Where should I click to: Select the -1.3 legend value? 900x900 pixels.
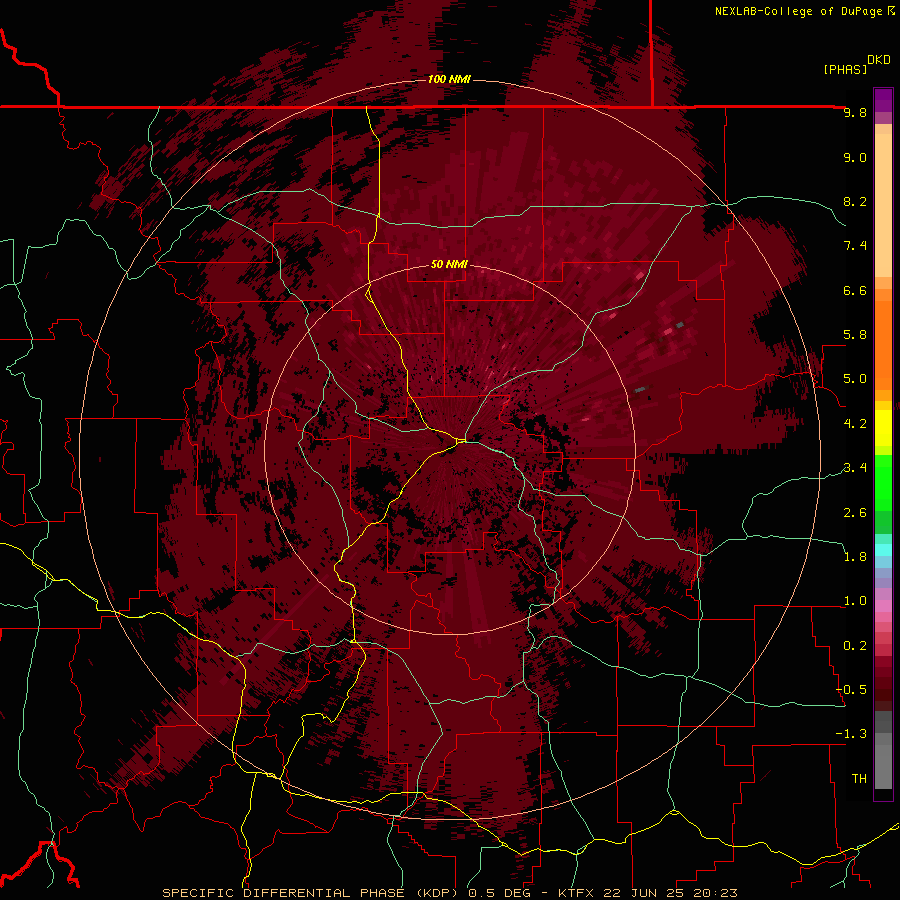coord(851,734)
